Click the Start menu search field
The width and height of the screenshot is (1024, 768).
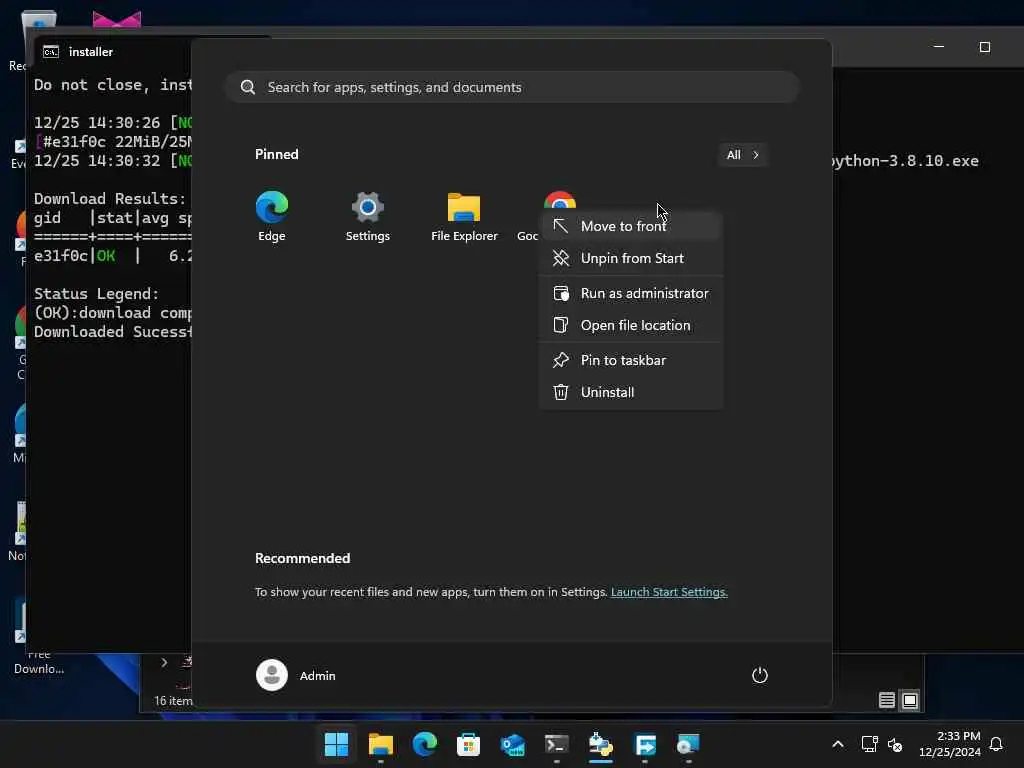[513, 87]
